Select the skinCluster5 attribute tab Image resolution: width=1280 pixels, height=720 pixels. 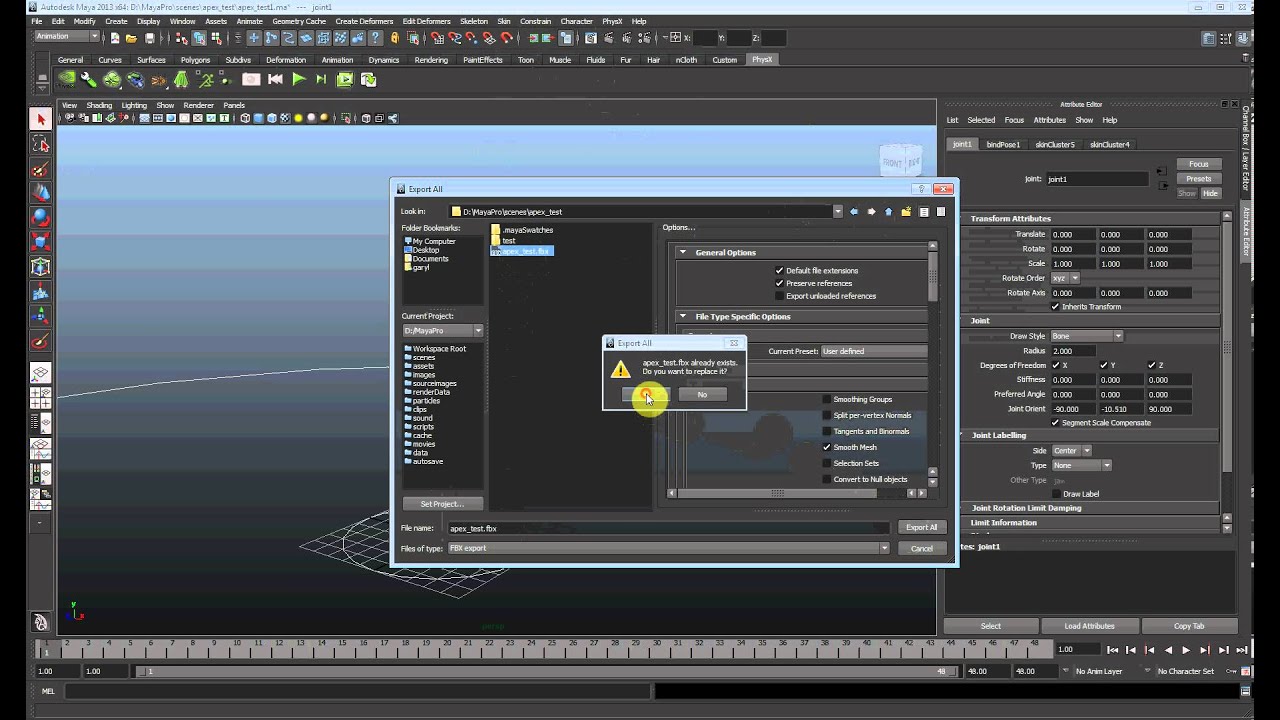tap(1055, 145)
